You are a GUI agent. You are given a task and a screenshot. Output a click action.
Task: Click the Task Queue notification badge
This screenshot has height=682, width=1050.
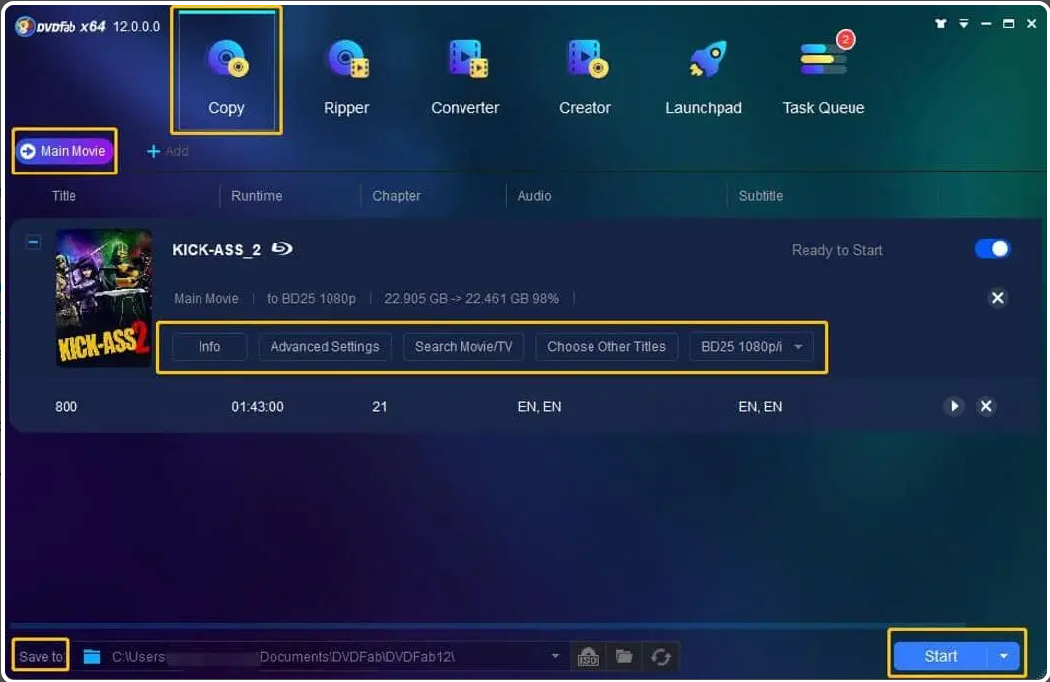pyautogui.click(x=846, y=40)
